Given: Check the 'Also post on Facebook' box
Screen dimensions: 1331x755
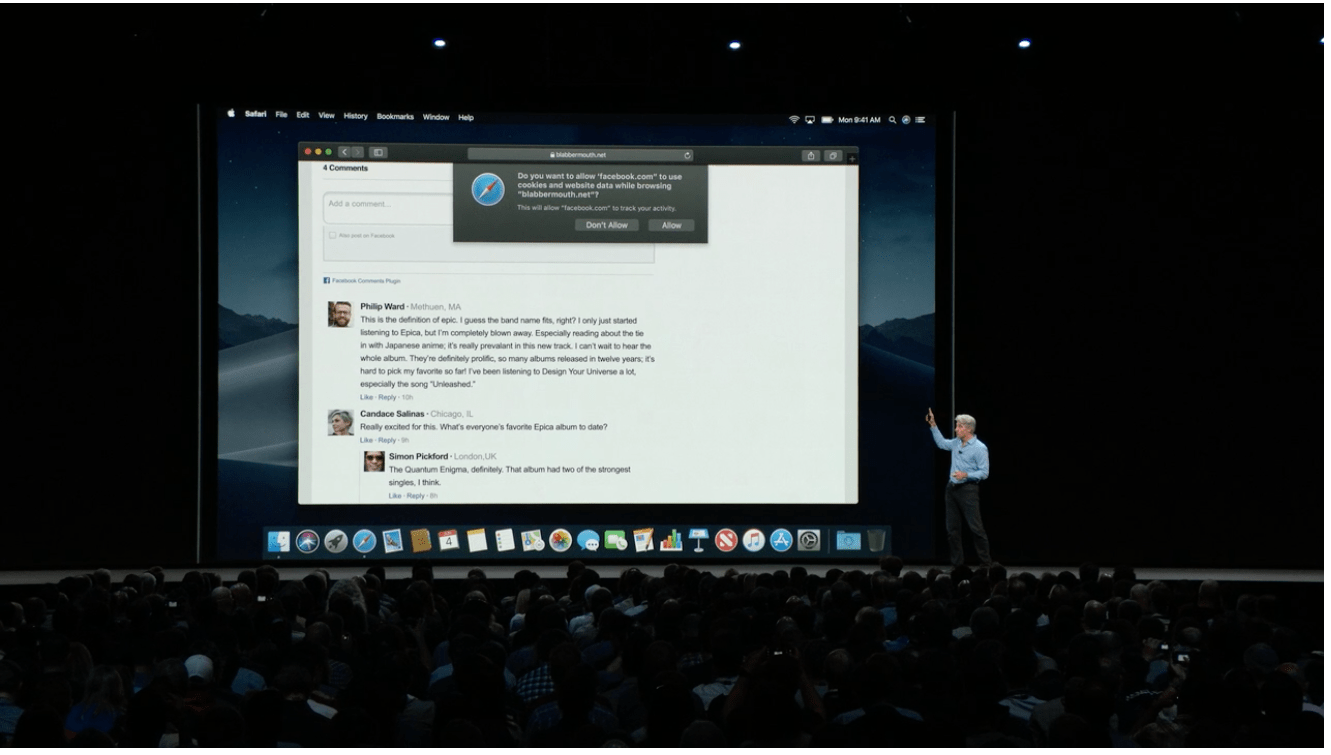Looking at the screenshot, I should [x=332, y=234].
